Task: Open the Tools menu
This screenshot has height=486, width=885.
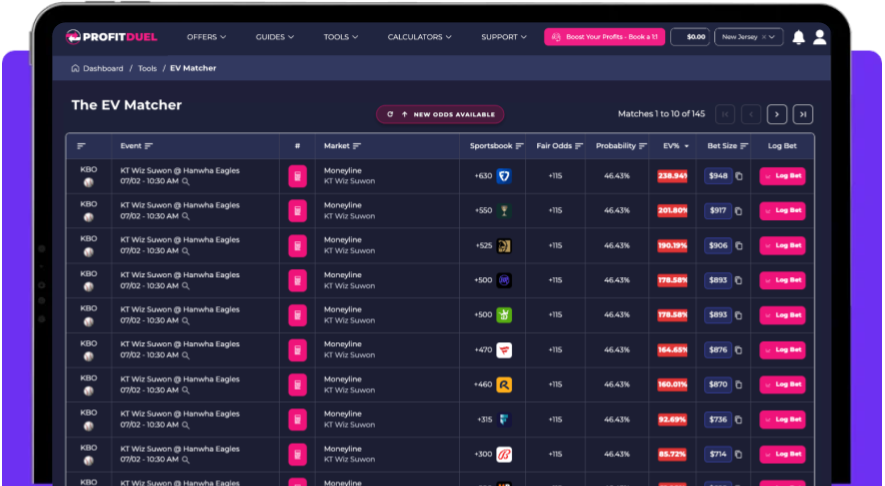Action: (x=341, y=37)
